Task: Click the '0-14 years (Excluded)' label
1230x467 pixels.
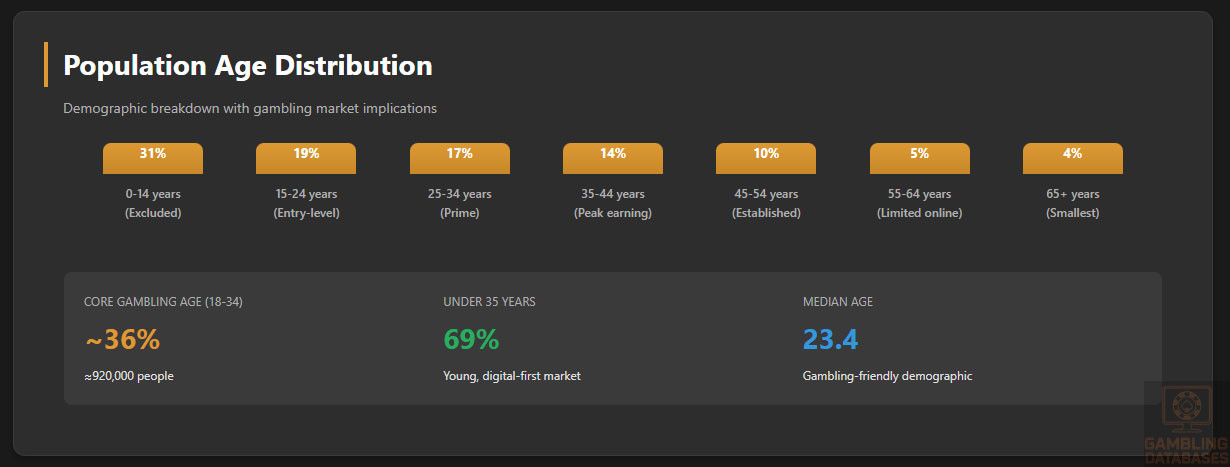Action: click(x=153, y=203)
